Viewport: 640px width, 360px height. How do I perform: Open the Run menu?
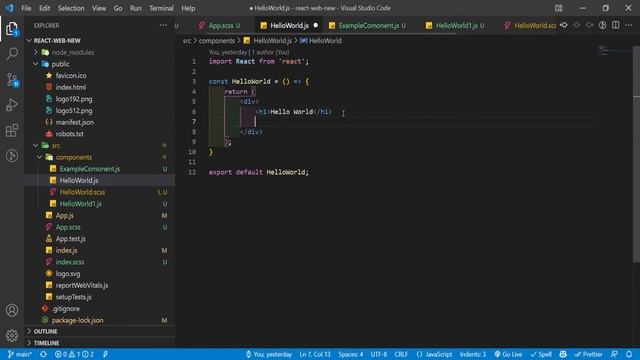(136, 8)
